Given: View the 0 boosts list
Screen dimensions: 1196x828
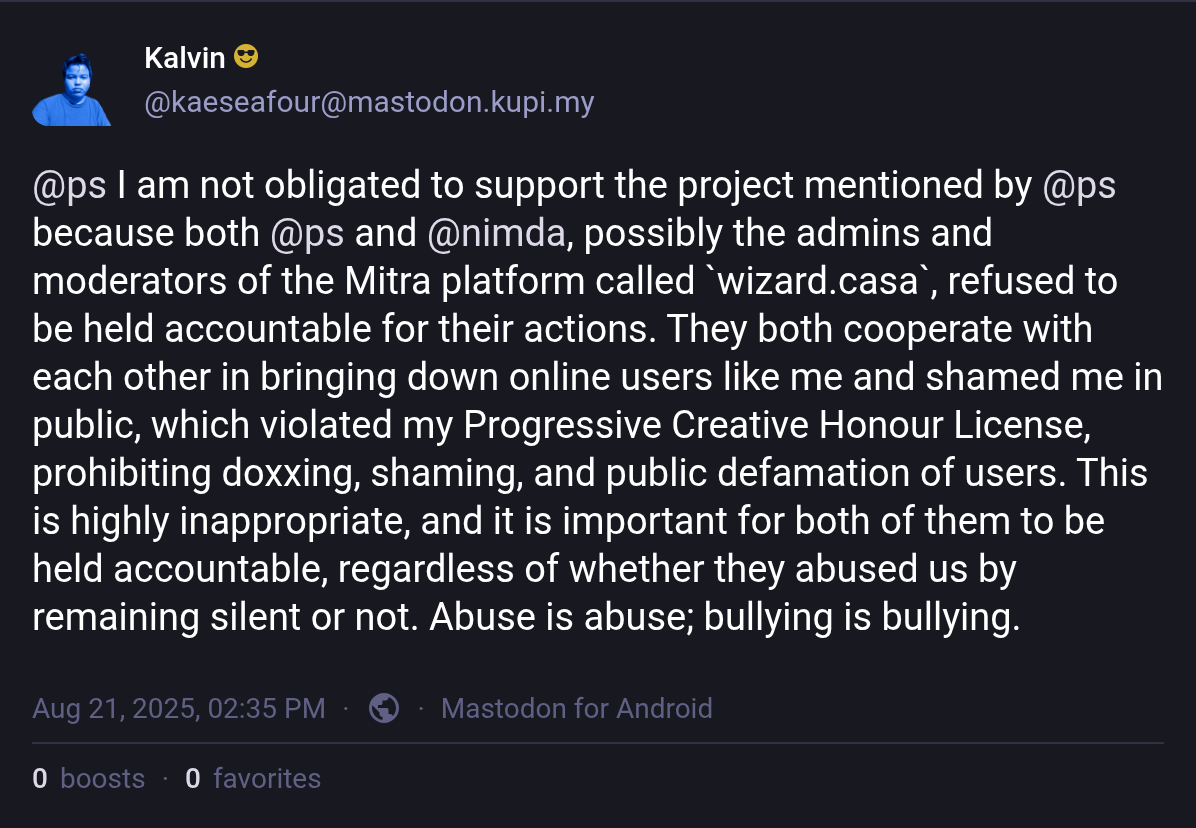Looking at the screenshot, I should pyautogui.click(x=88, y=779).
